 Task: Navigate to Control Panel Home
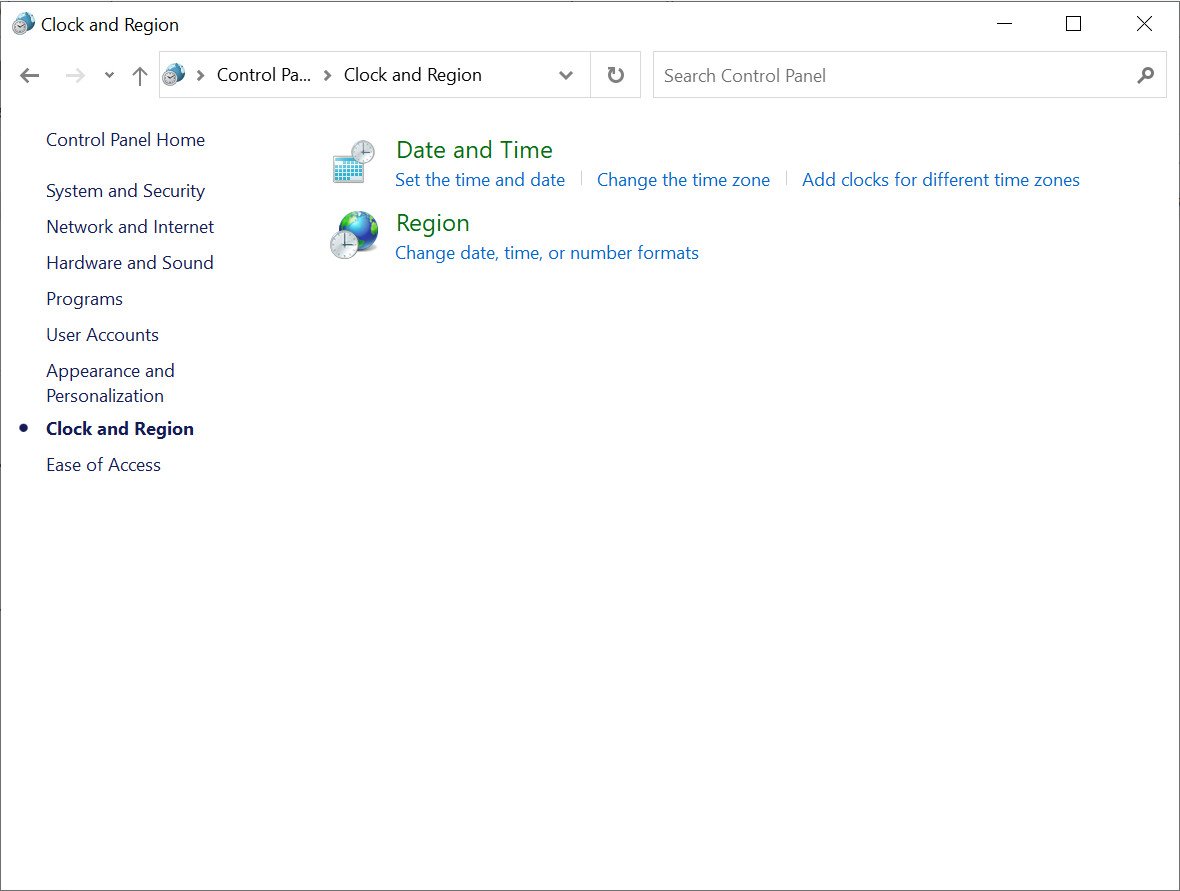tap(125, 140)
